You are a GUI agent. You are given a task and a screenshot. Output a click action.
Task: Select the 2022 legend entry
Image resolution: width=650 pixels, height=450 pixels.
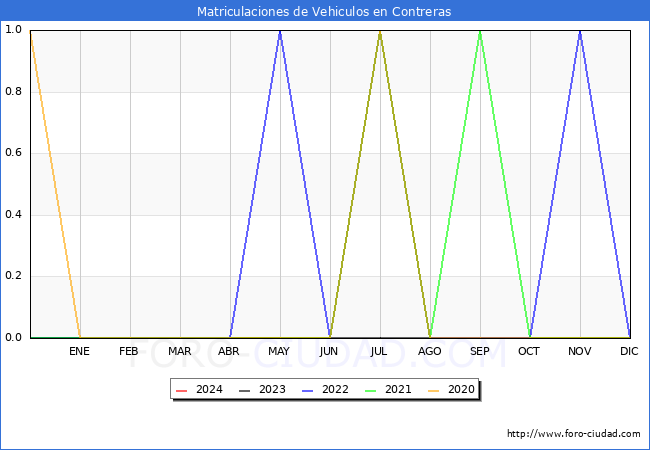click(x=325, y=390)
